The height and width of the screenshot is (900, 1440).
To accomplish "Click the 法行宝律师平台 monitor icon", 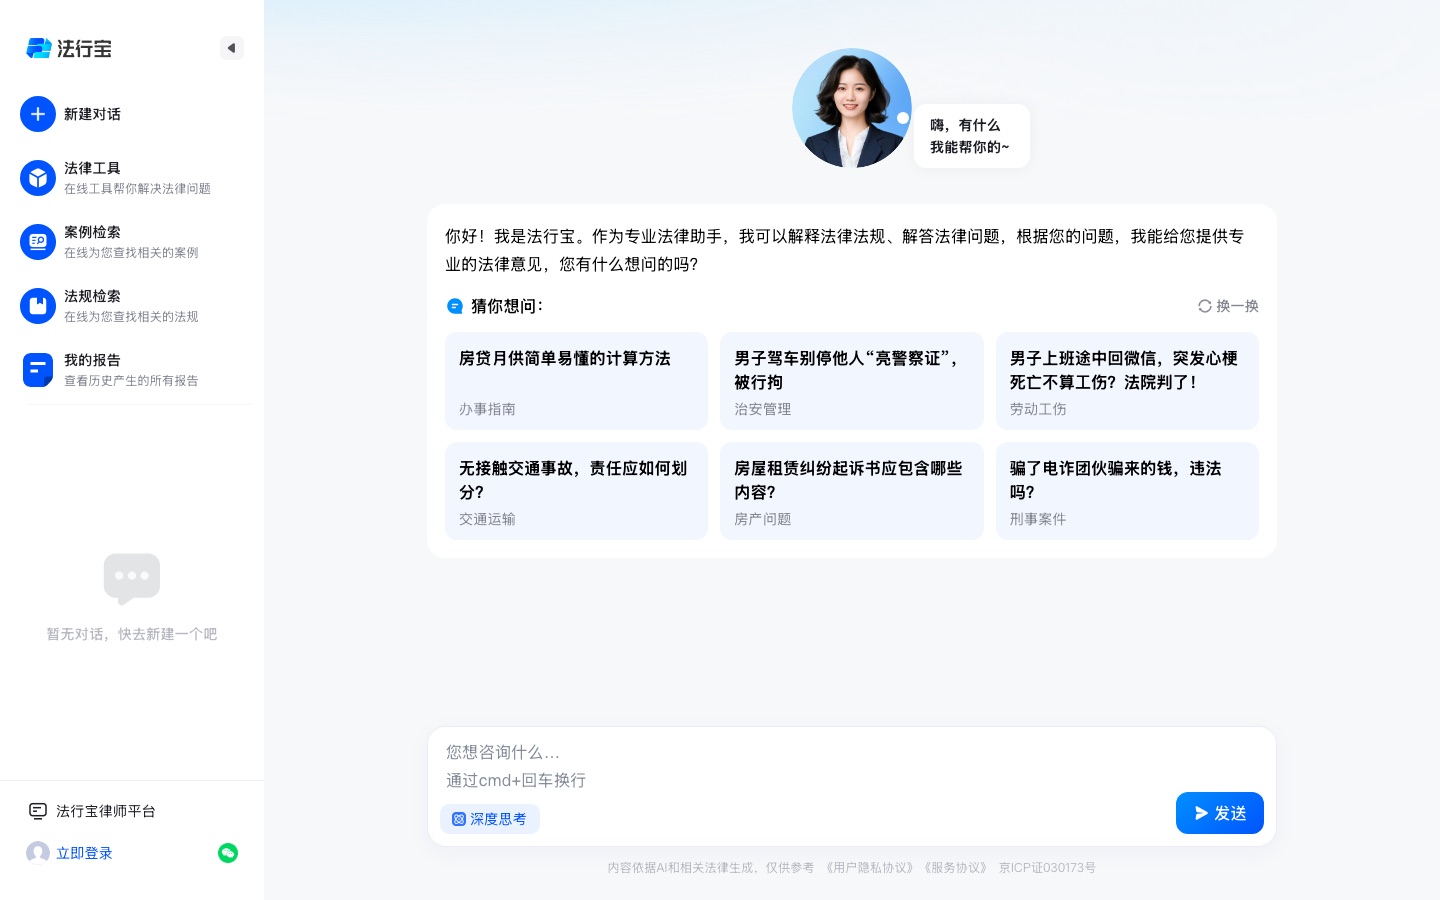I will 38,811.
